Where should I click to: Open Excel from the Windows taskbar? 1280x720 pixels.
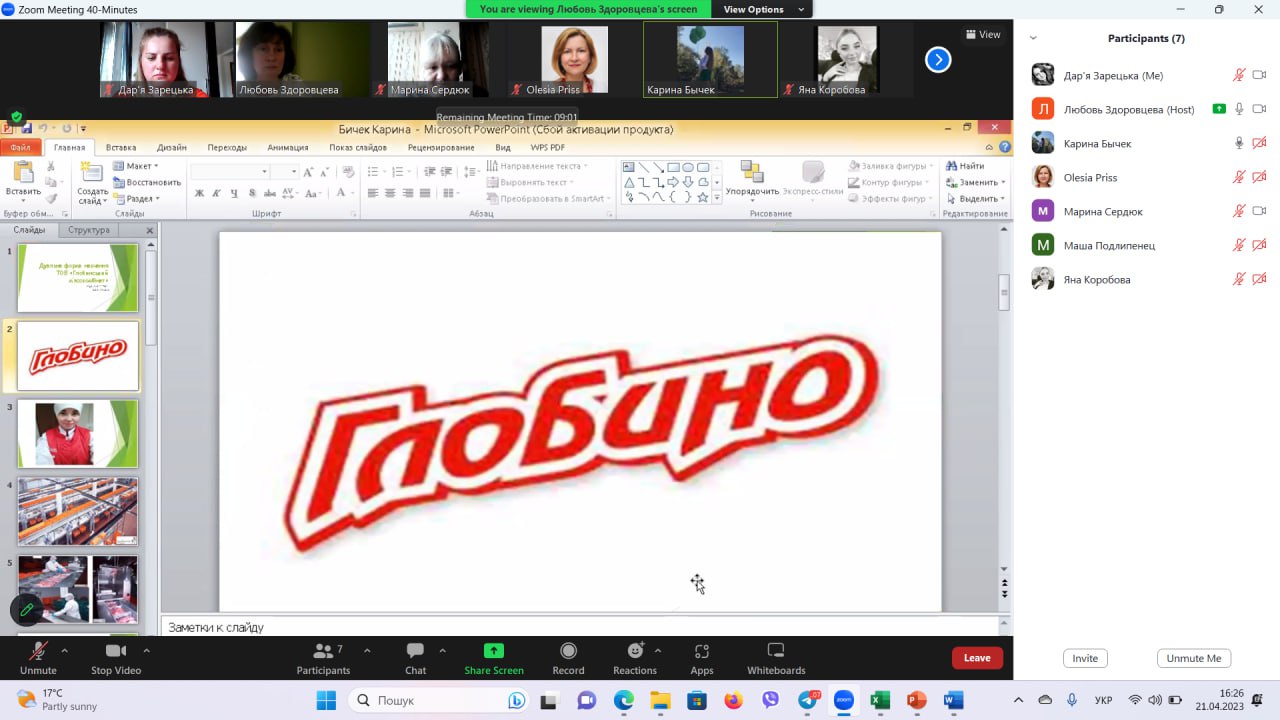tap(880, 700)
